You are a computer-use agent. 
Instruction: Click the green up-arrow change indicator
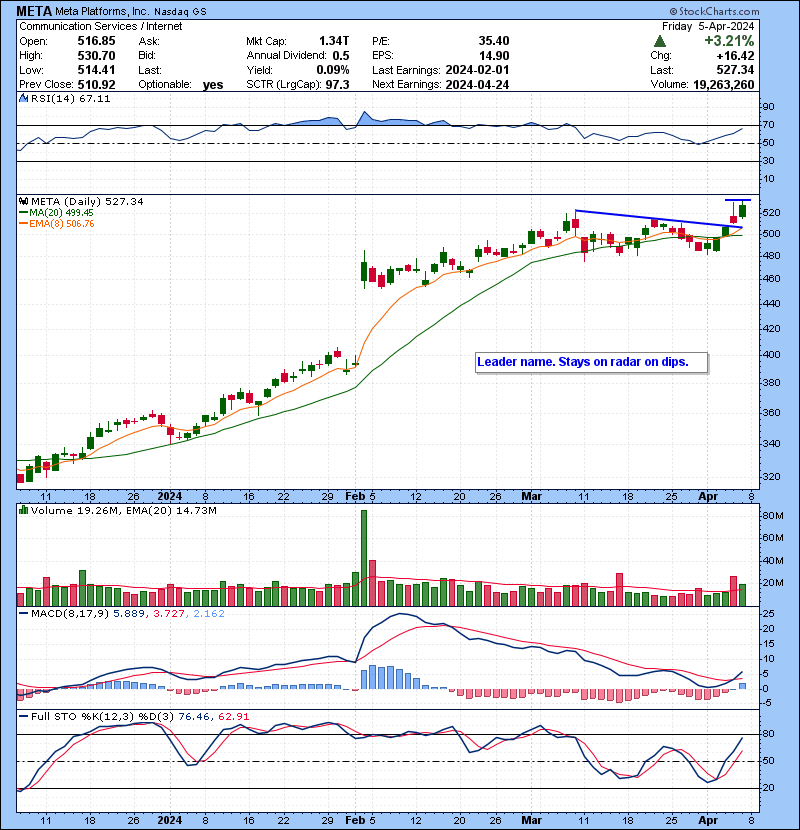(x=659, y=41)
